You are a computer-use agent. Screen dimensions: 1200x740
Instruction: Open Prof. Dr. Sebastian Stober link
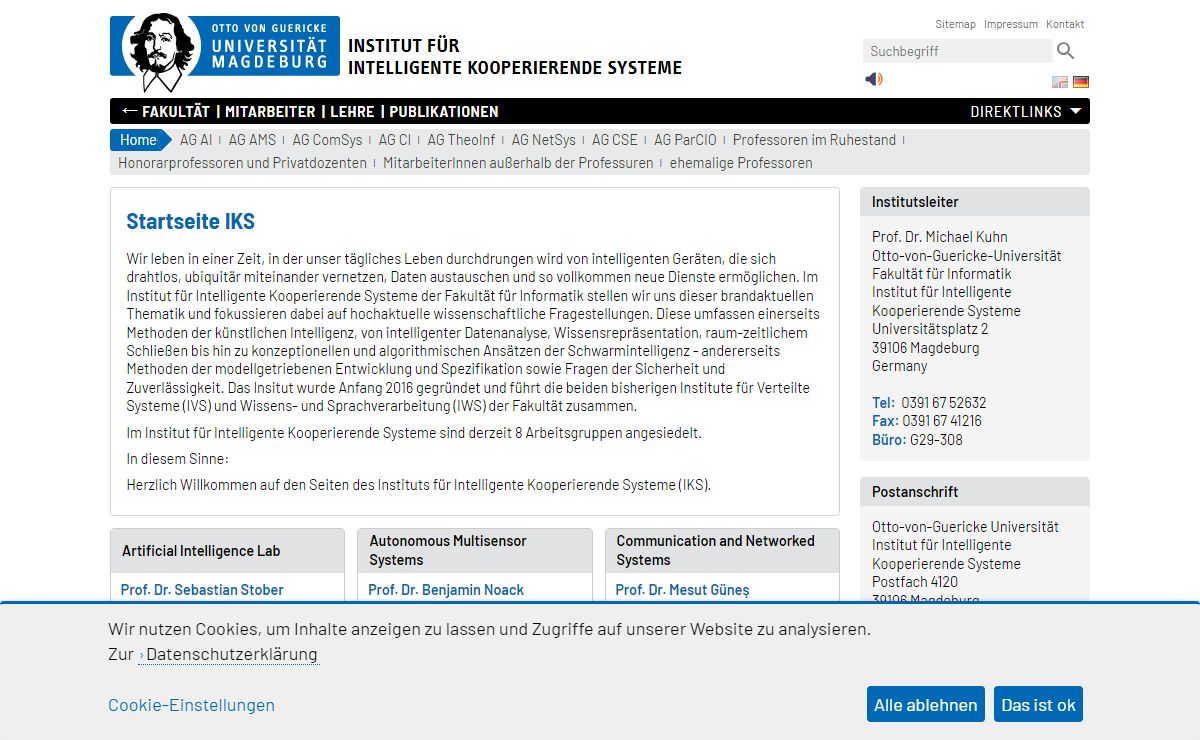(x=202, y=590)
